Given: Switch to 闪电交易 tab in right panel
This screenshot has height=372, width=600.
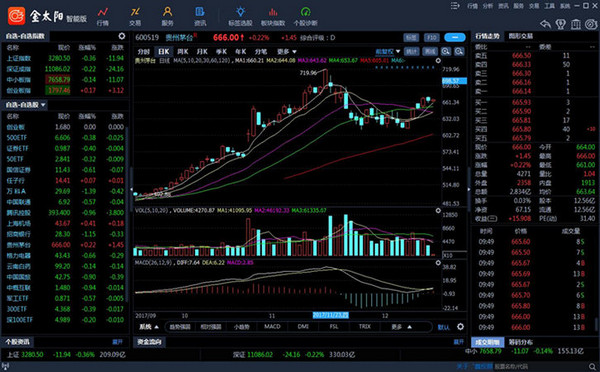Looking at the screenshot, I should click(x=521, y=36).
